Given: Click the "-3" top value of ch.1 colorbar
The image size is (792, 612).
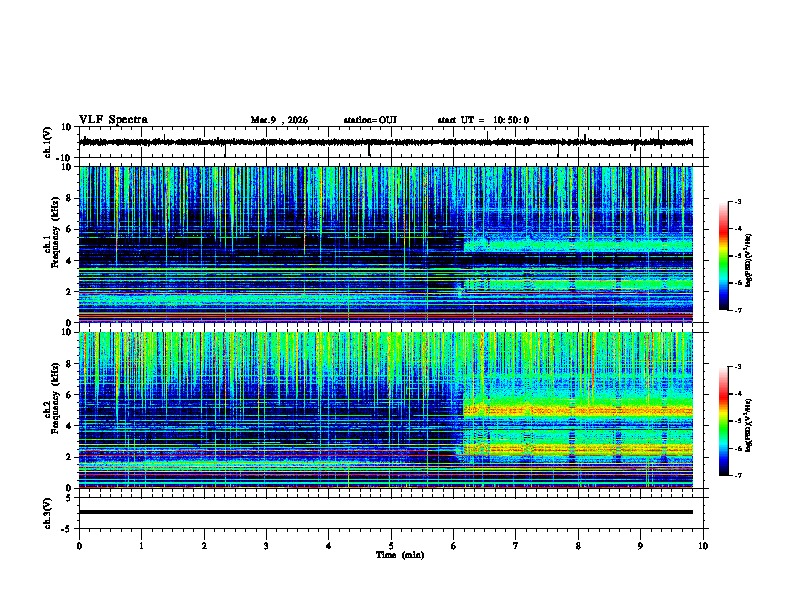Looking at the screenshot, I should (737, 201).
